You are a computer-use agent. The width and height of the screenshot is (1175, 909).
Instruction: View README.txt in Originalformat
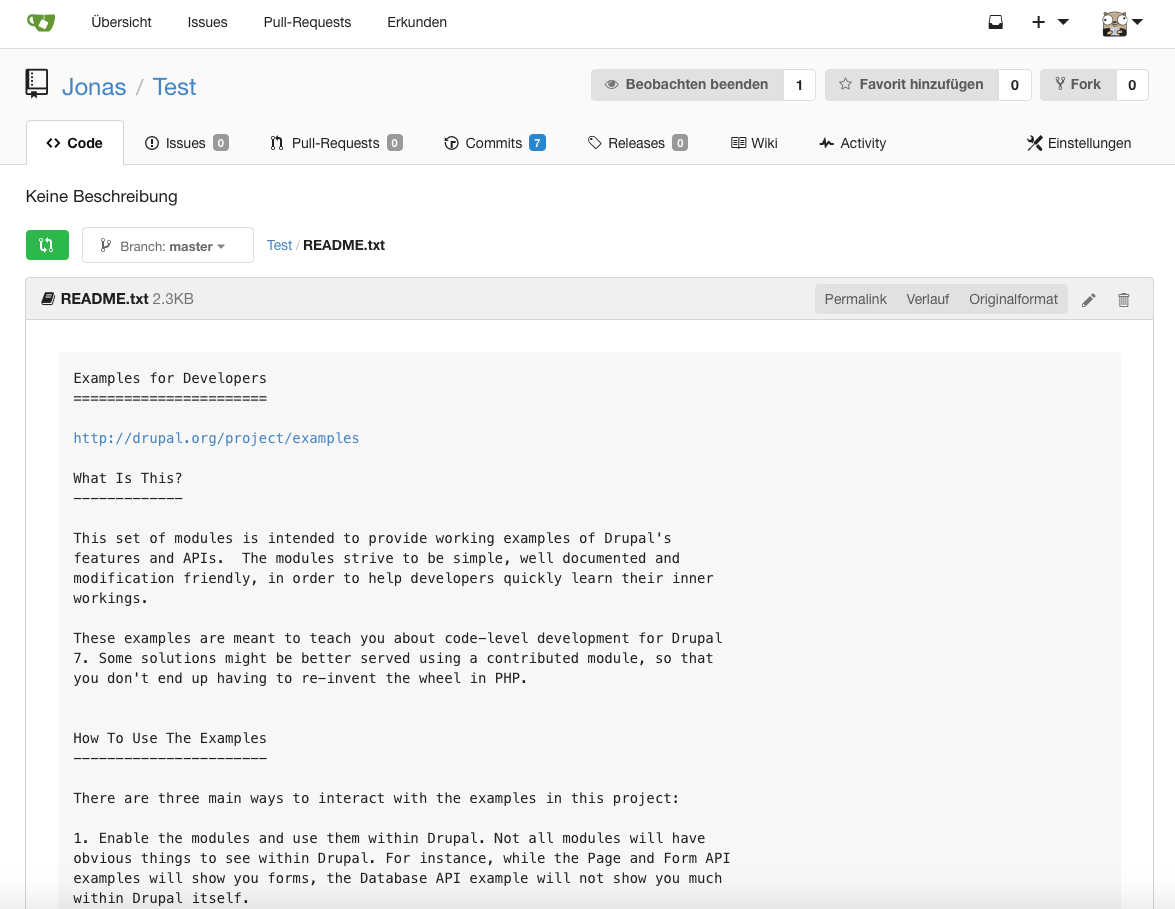1013,299
